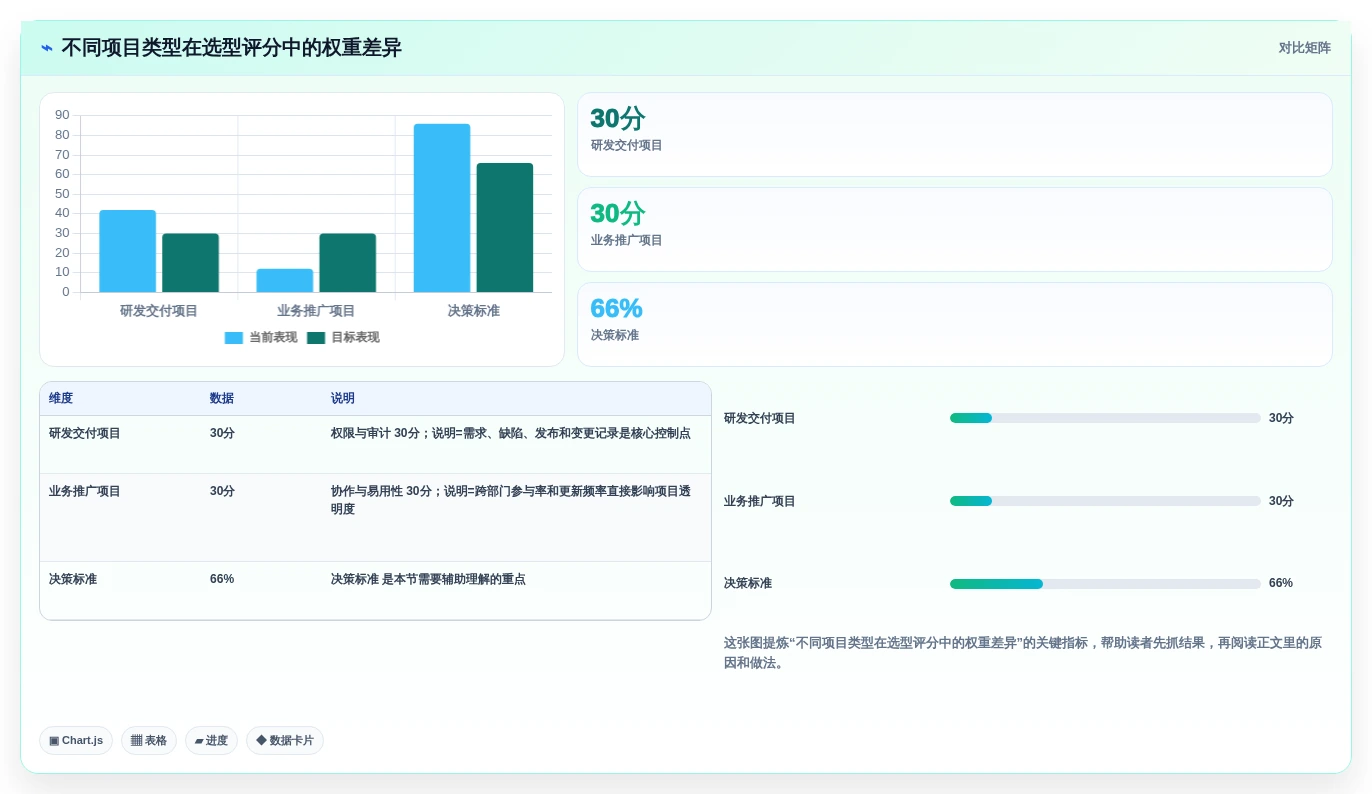Click the green bar for 决策标准
This screenshot has height=794, width=1372.
point(504,228)
